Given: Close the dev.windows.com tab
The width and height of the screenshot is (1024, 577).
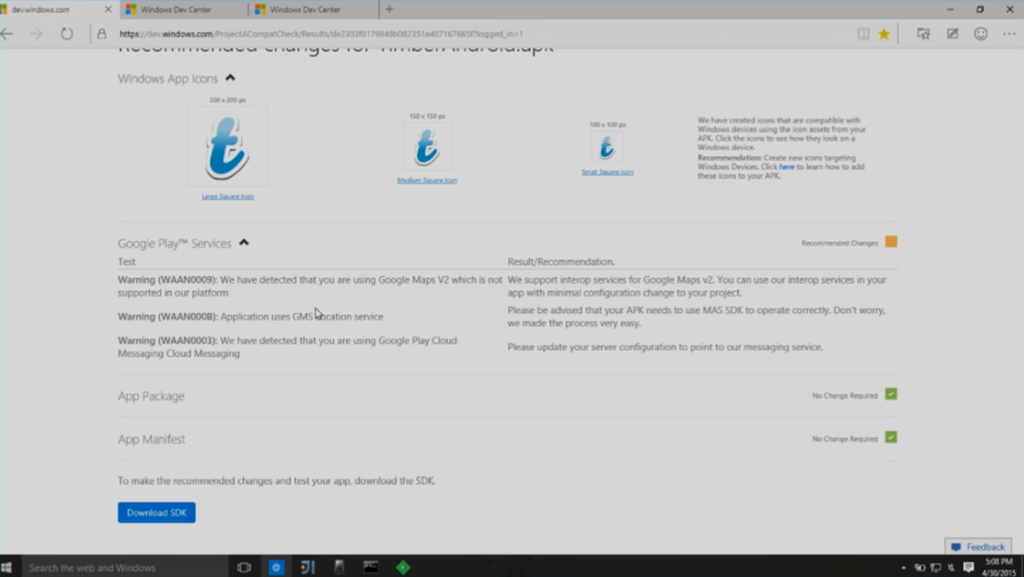Looking at the screenshot, I should click(x=108, y=9).
